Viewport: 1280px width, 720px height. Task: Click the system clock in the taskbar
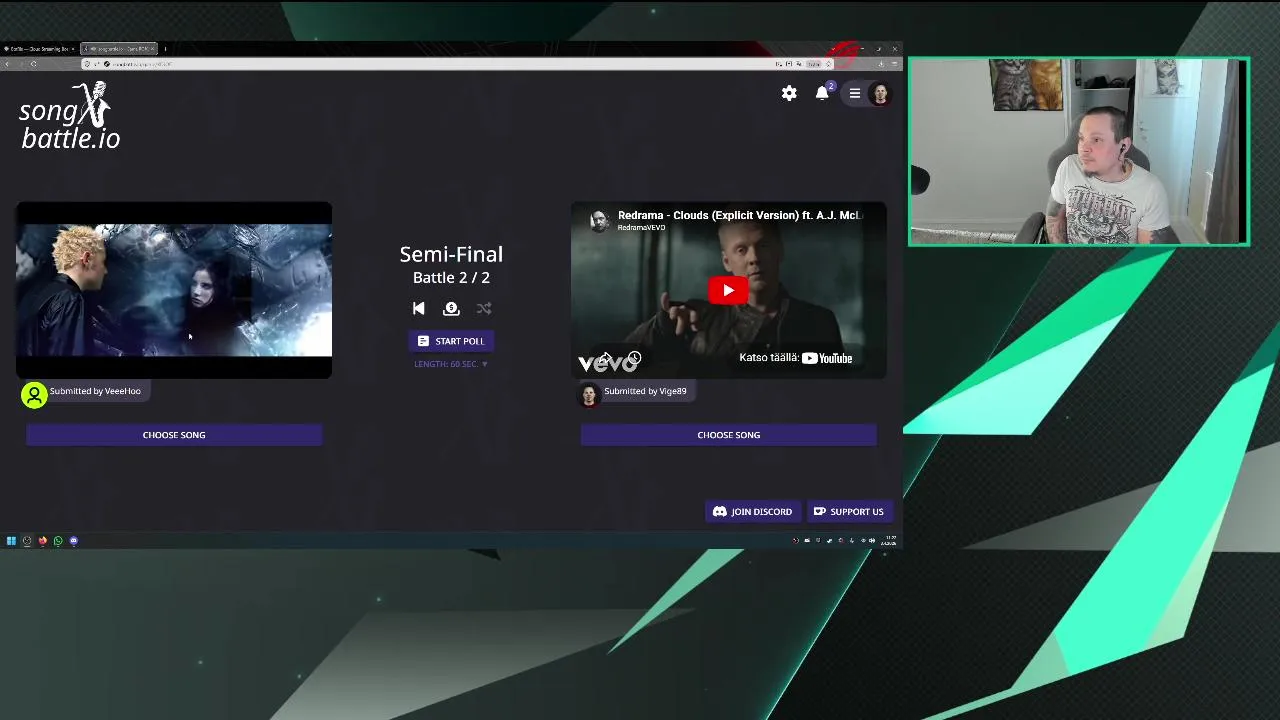coord(888,541)
